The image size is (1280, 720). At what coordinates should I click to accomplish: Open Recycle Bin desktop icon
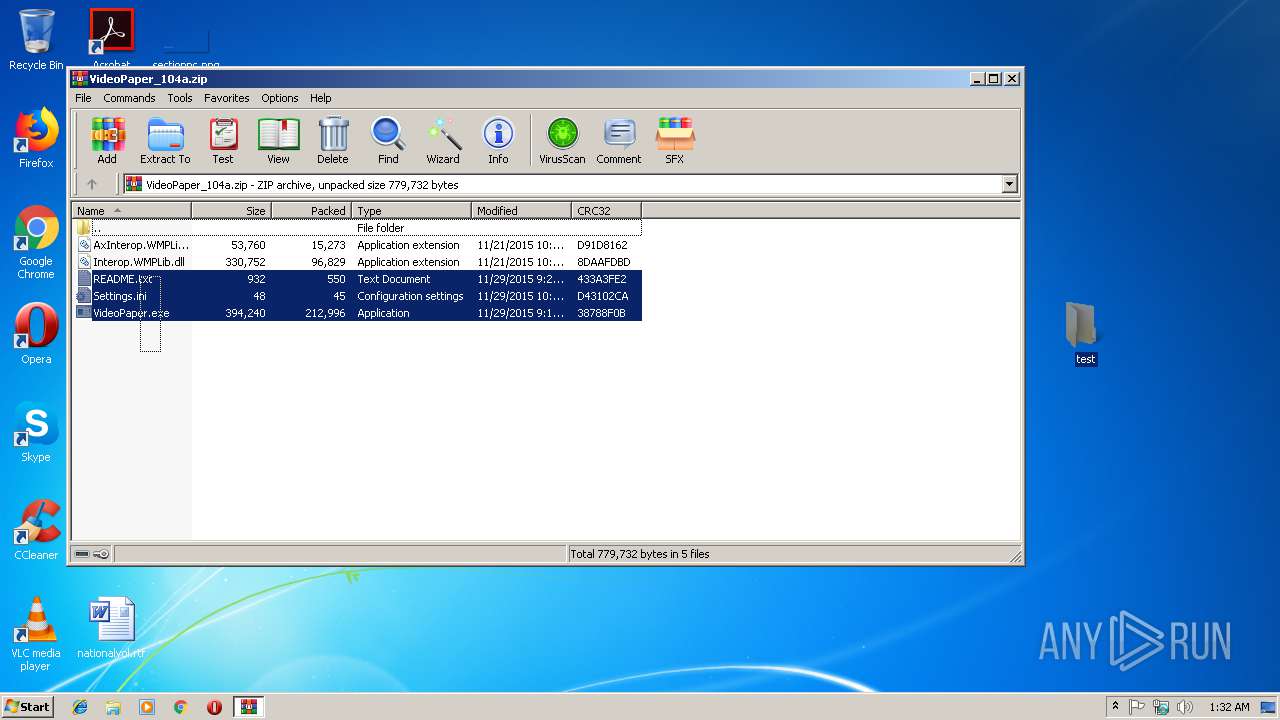click(x=36, y=40)
